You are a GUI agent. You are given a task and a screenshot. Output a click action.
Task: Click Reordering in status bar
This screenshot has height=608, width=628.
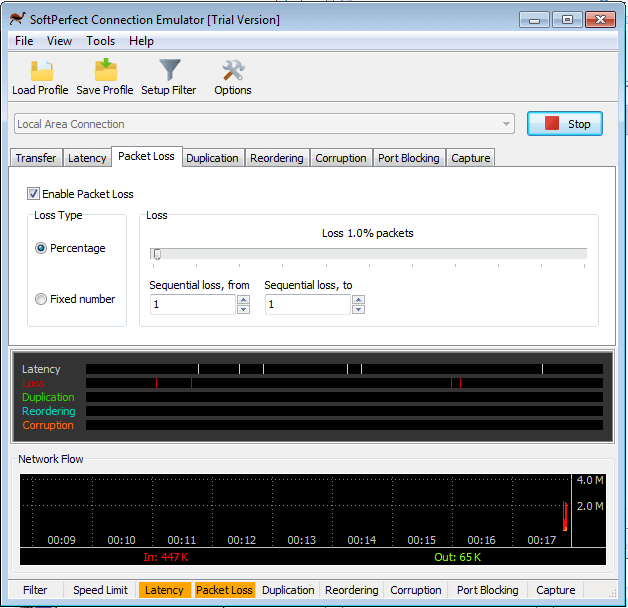pos(352,590)
